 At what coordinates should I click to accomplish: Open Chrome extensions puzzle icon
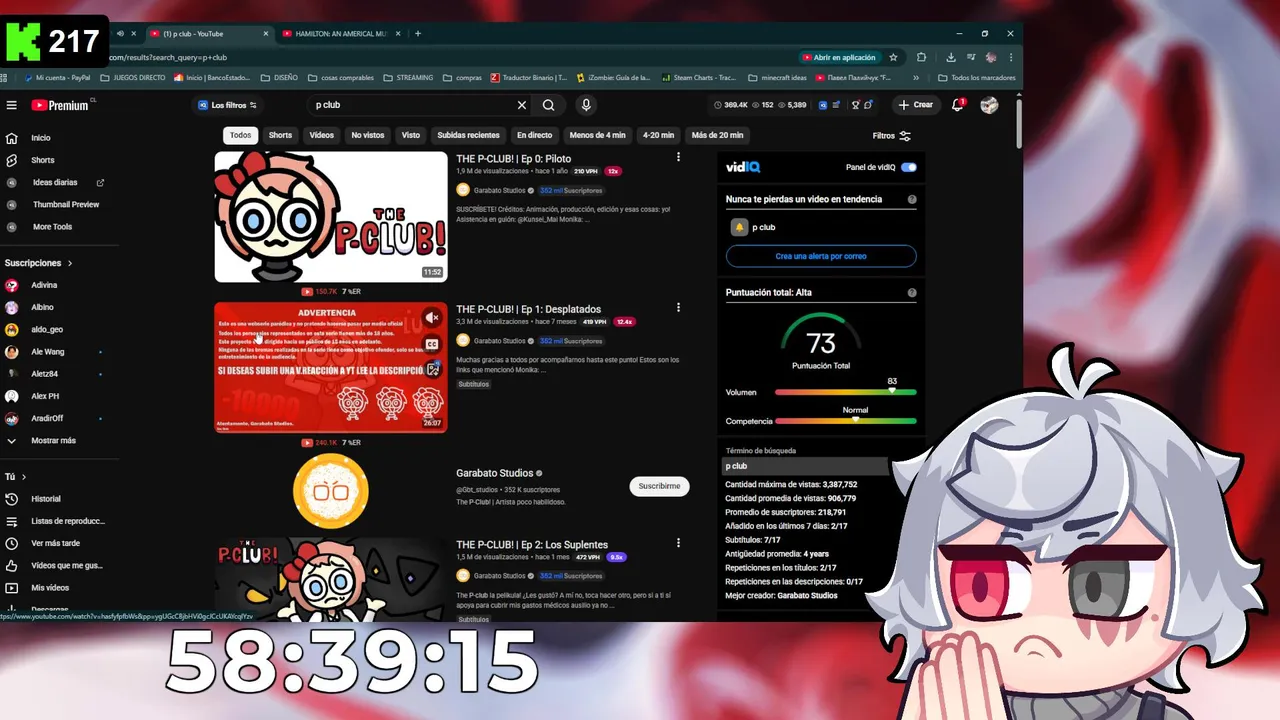[x=921, y=57]
